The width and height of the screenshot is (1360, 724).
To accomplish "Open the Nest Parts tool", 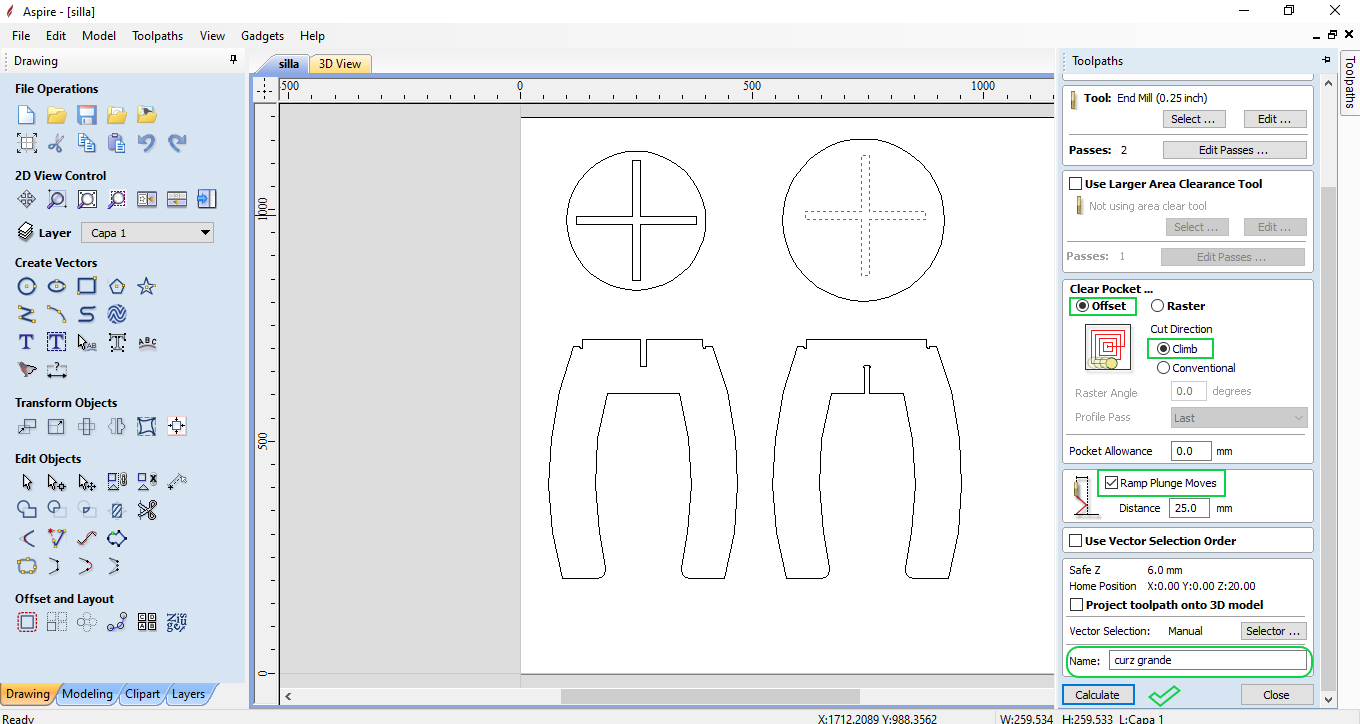I will (x=177, y=622).
